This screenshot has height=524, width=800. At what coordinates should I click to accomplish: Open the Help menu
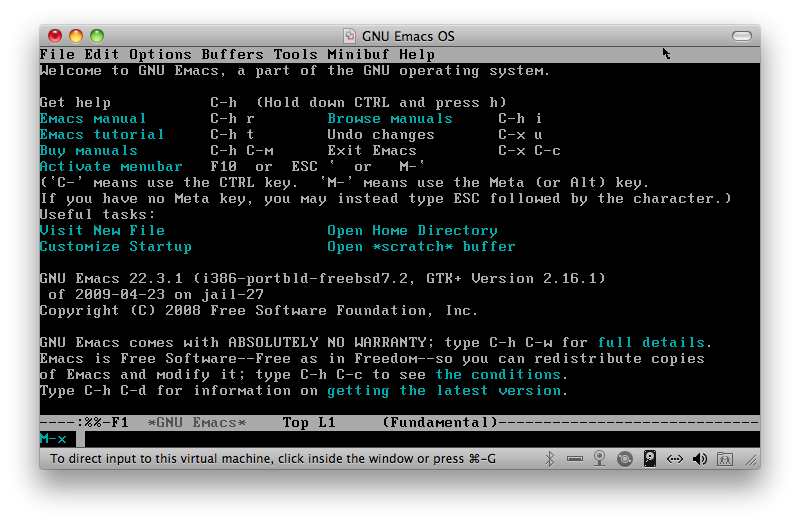(x=417, y=54)
